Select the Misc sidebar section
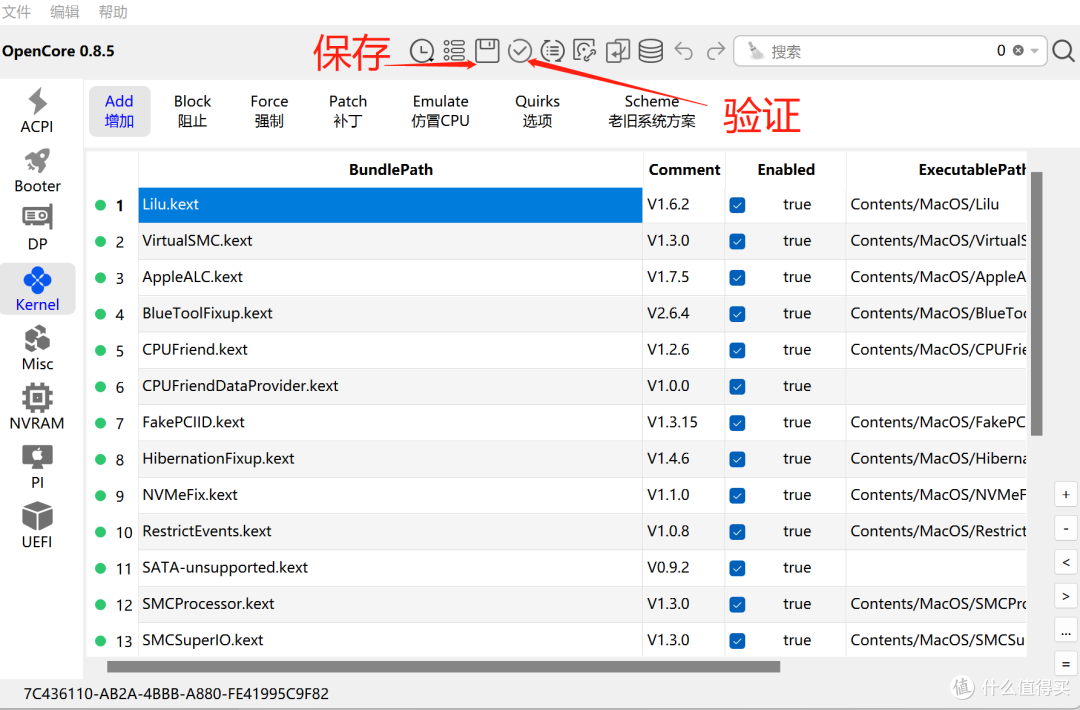The width and height of the screenshot is (1080, 710). point(37,348)
